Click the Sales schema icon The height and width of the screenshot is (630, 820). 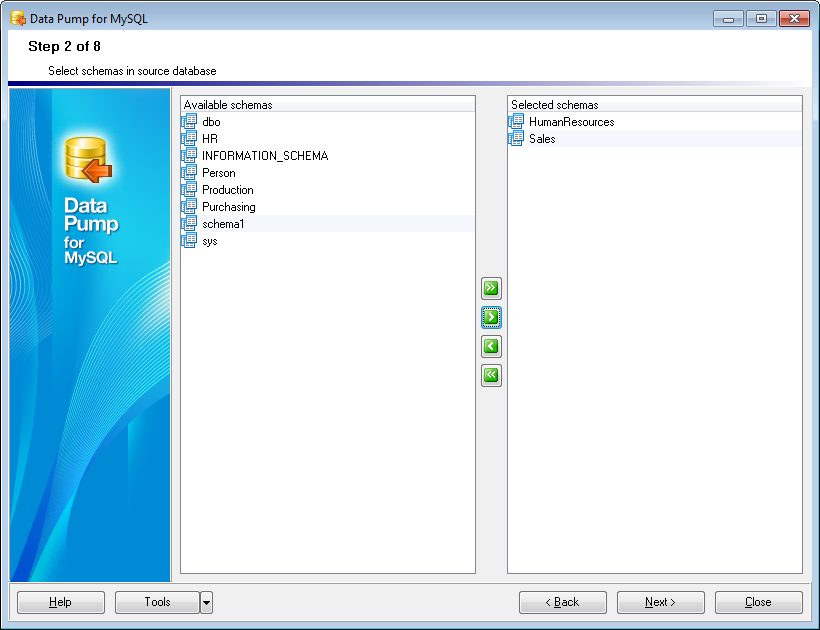517,139
